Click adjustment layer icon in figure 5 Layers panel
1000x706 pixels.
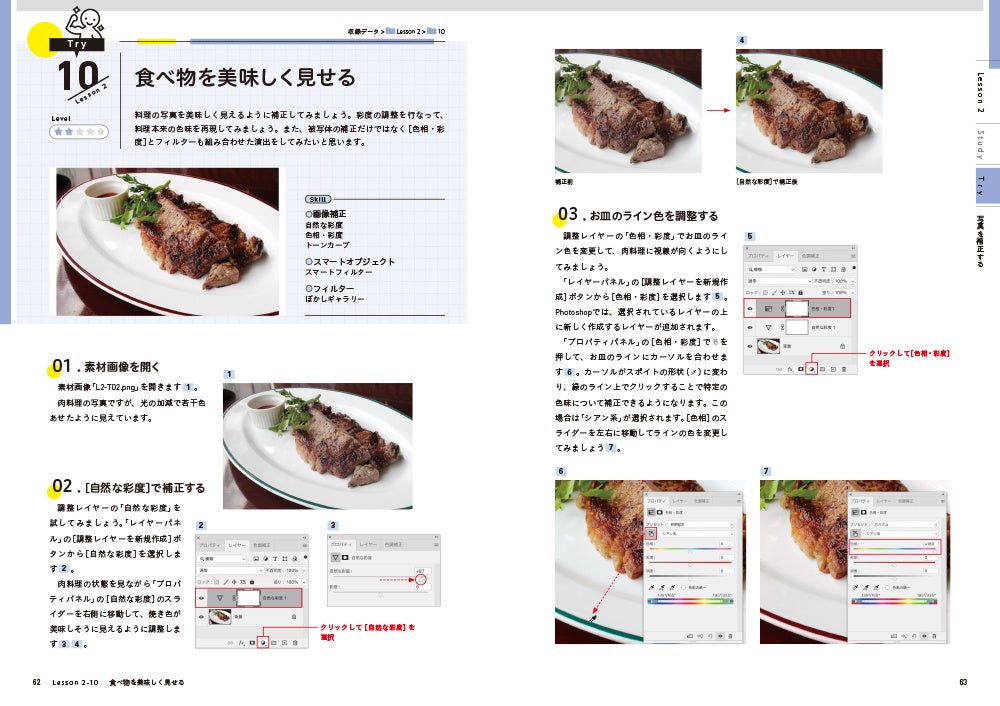811,369
